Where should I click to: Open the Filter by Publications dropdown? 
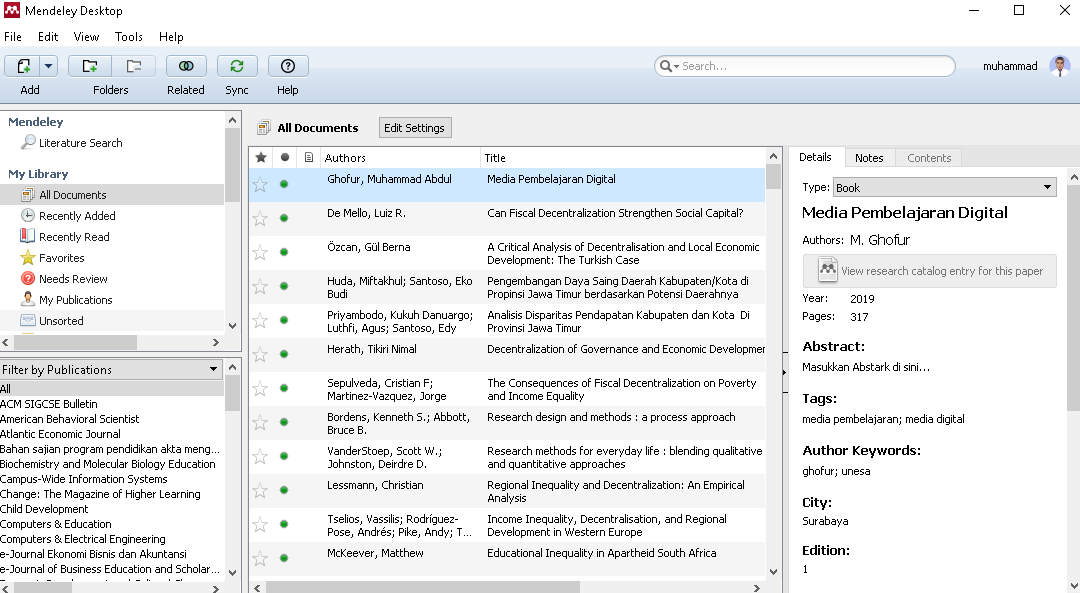[x=213, y=369]
